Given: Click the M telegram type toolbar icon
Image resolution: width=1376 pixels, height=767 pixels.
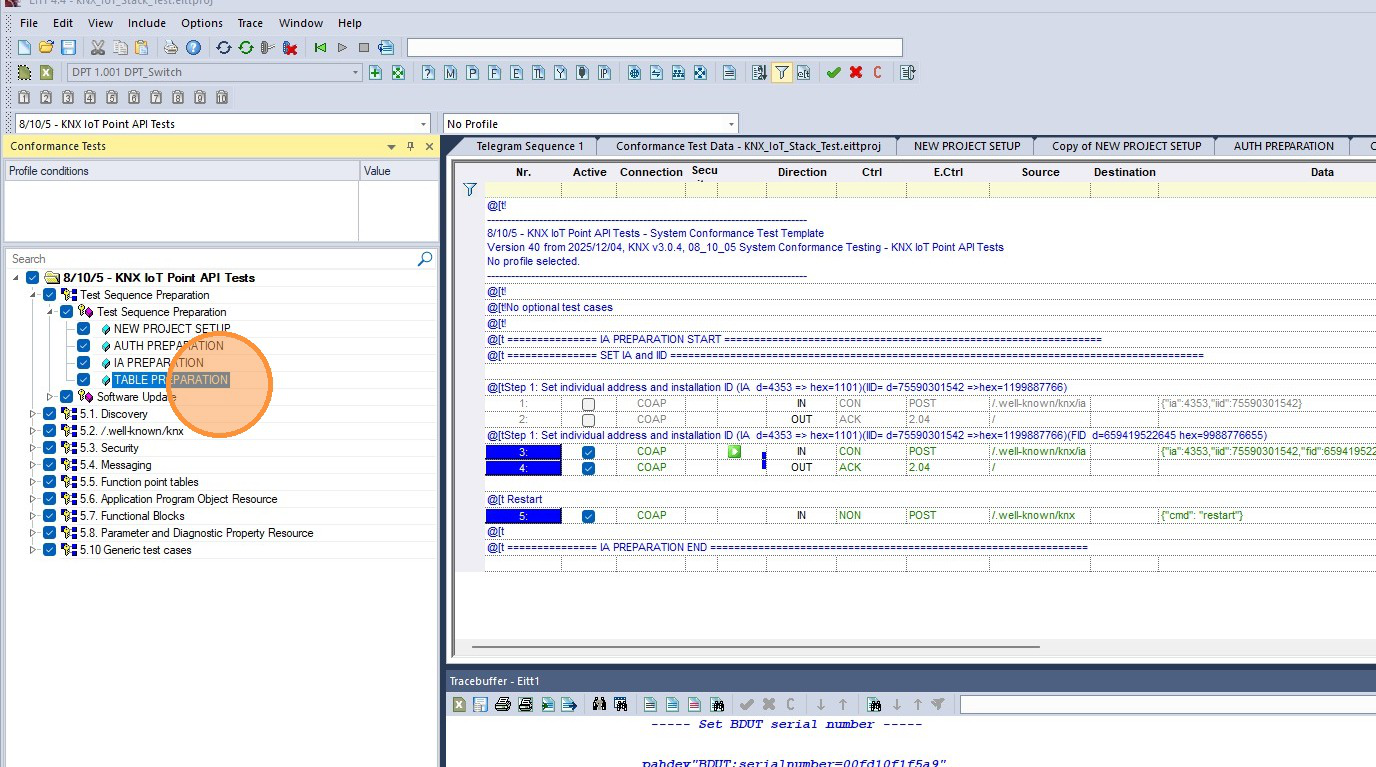Looking at the screenshot, I should pyautogui.click(x=450, y=72).
